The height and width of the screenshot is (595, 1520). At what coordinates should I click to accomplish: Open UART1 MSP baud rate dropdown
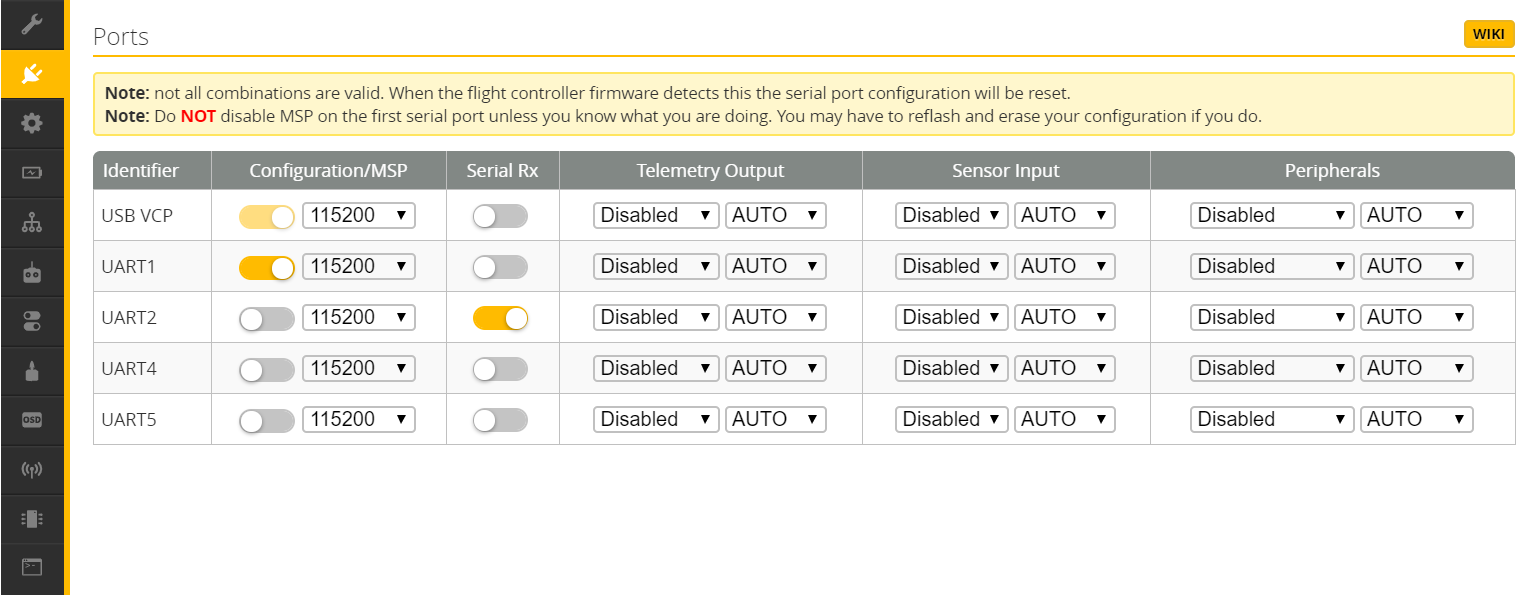[358, 267]
